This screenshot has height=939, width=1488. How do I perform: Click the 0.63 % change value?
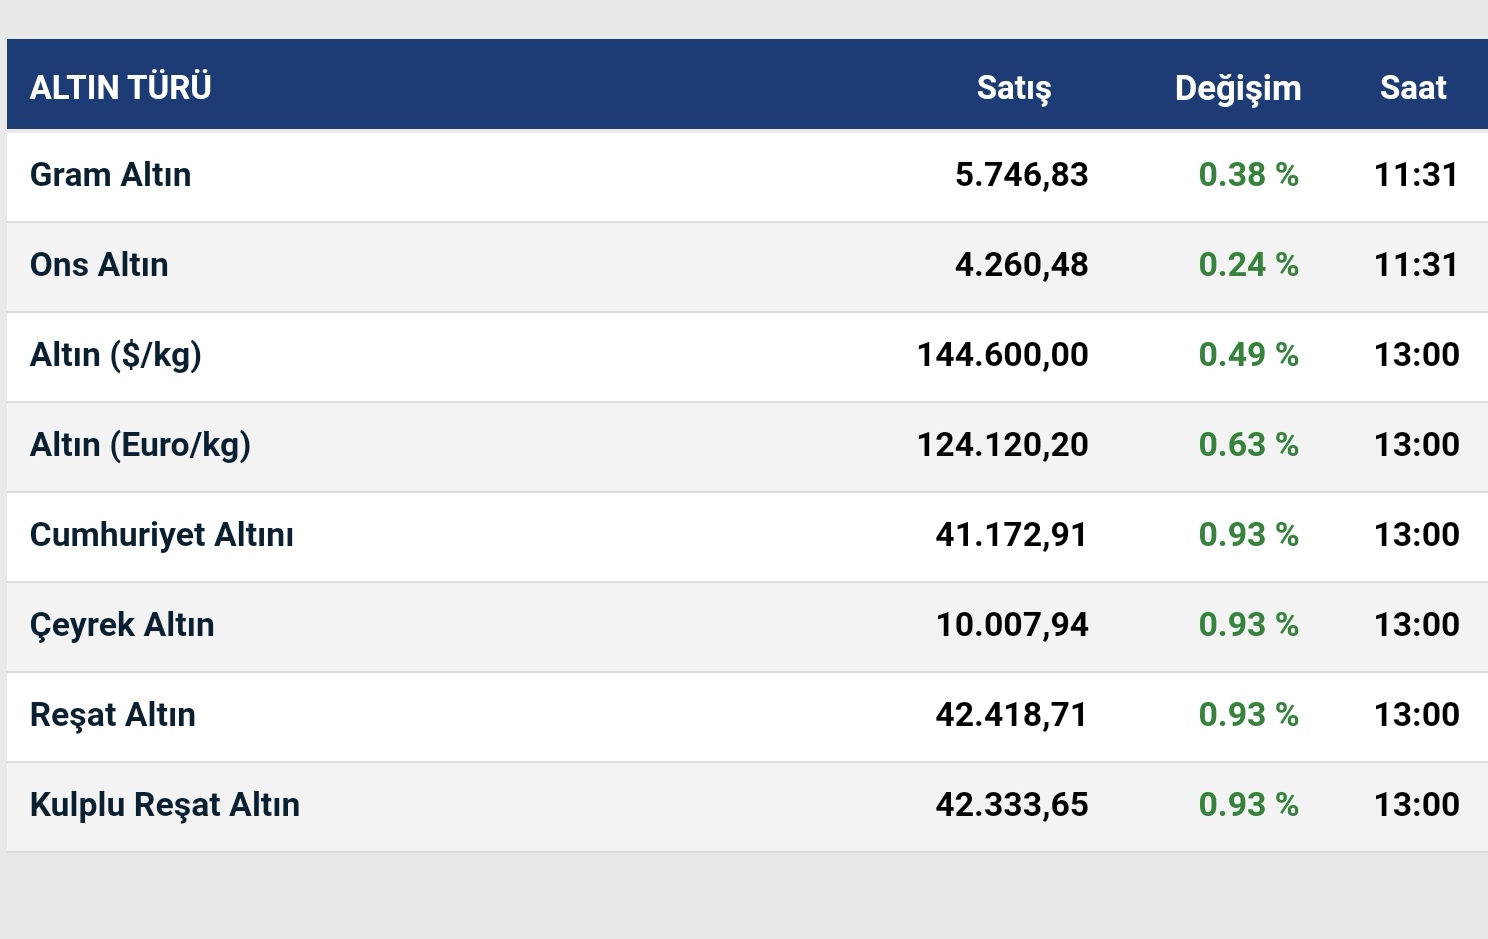coord(1248,445)
